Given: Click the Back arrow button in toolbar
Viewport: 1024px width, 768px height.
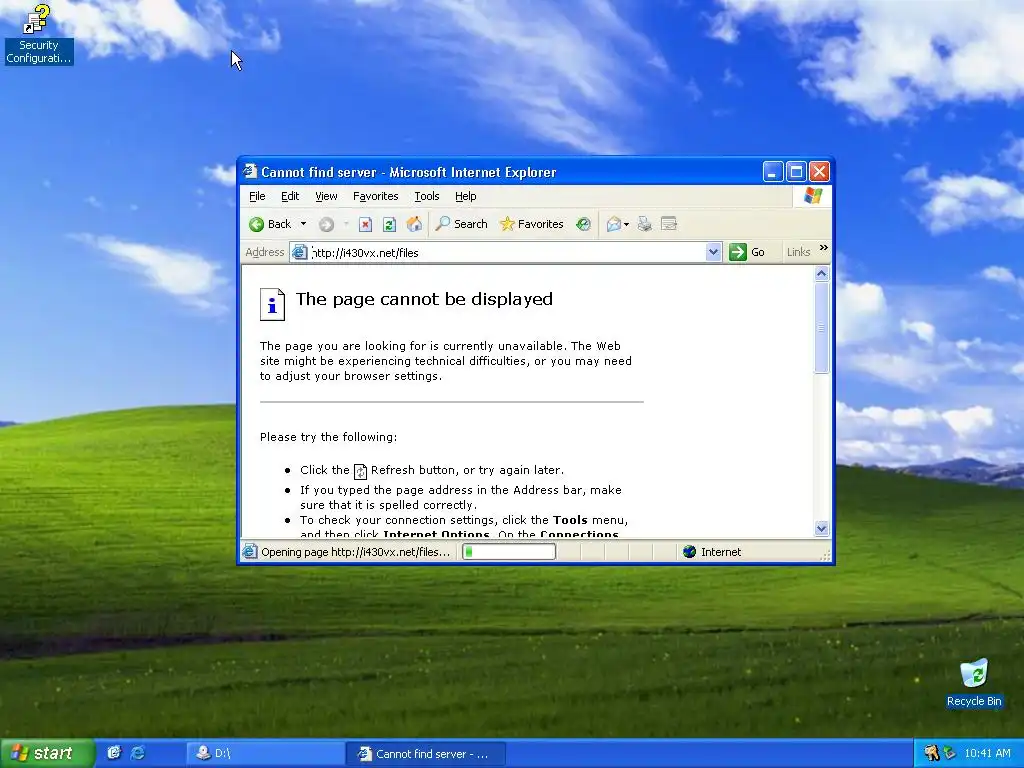Looking at the screenshot, I should click(270, 224).
